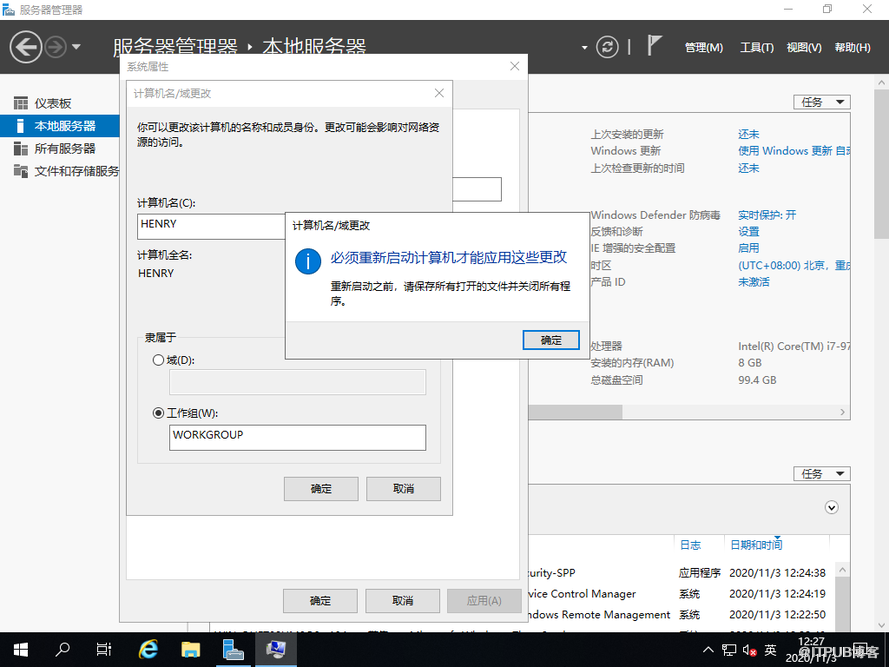Screen dimensions: 889x667
Task: Open the lower 任务 dropdown in events
Action: [822, 474]
